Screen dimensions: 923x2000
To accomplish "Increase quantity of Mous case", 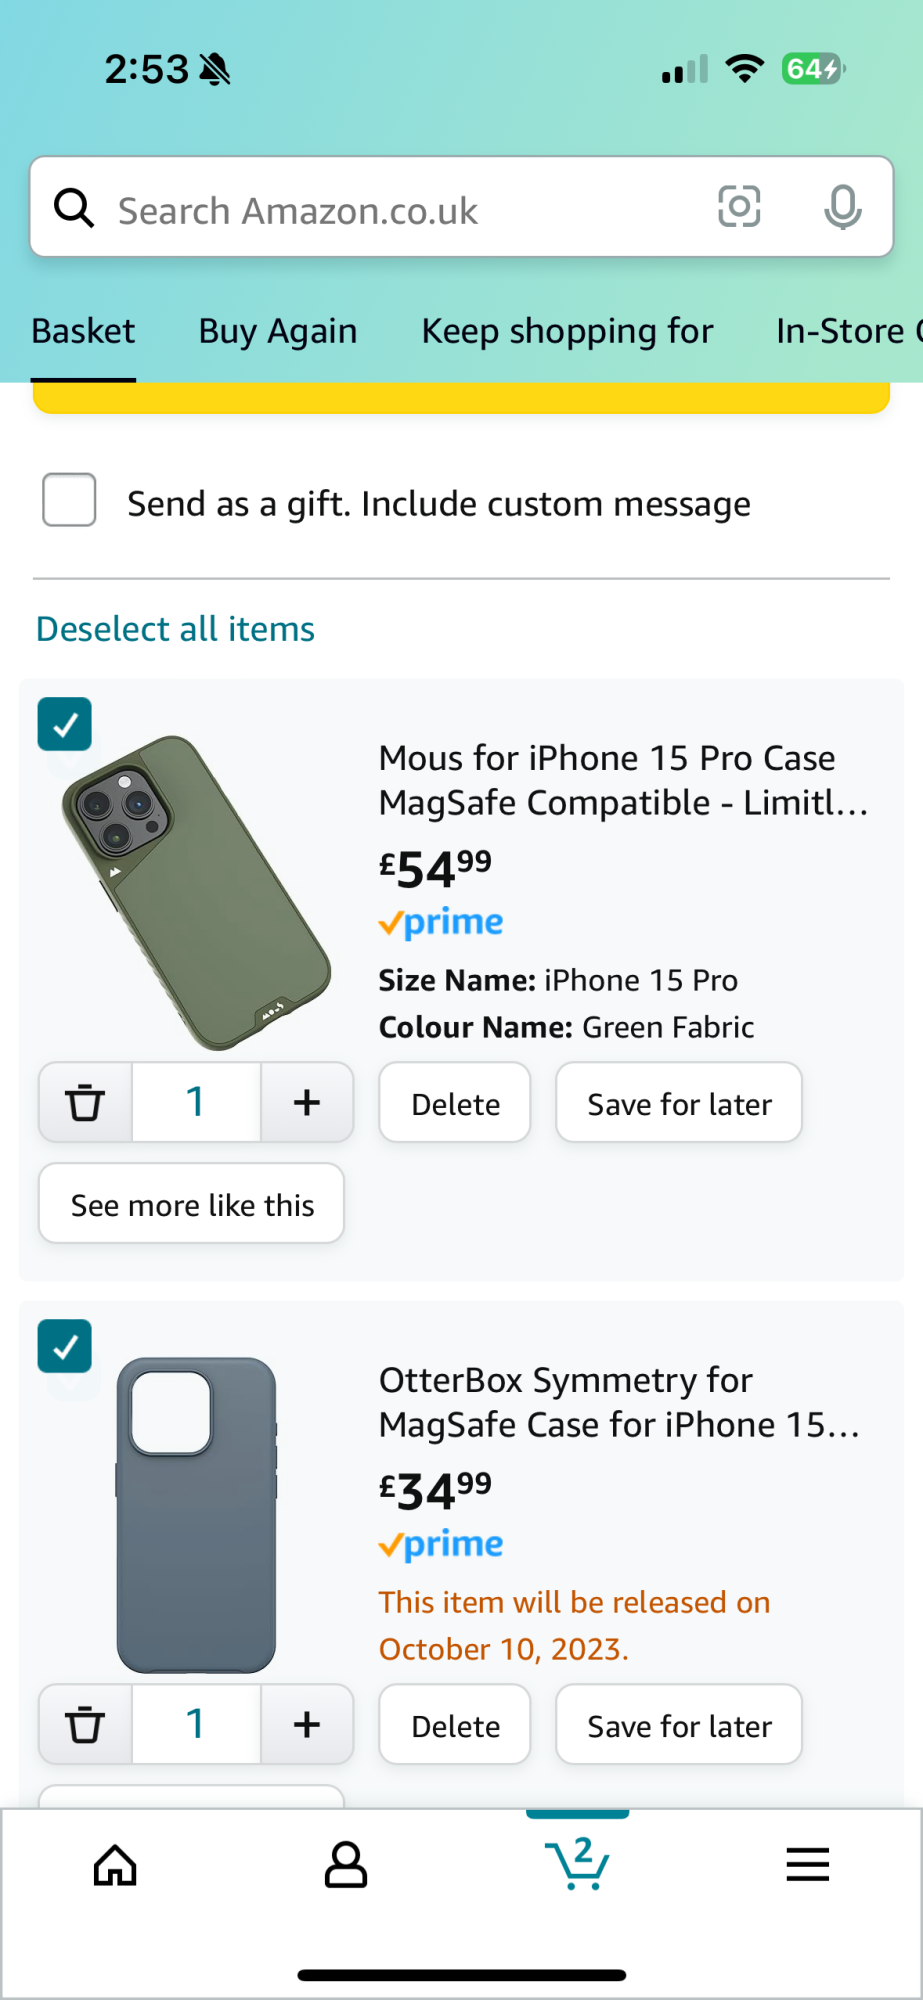I will point(307,1102).
